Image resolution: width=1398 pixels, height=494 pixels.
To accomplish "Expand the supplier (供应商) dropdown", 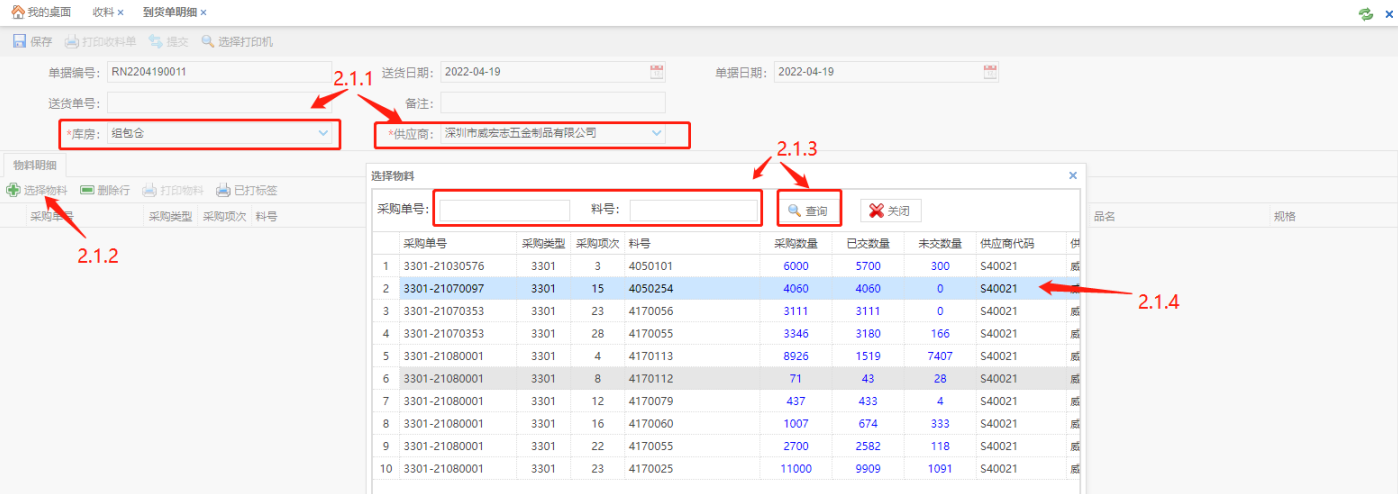I will pyautogui.click(x=656, y=133).
